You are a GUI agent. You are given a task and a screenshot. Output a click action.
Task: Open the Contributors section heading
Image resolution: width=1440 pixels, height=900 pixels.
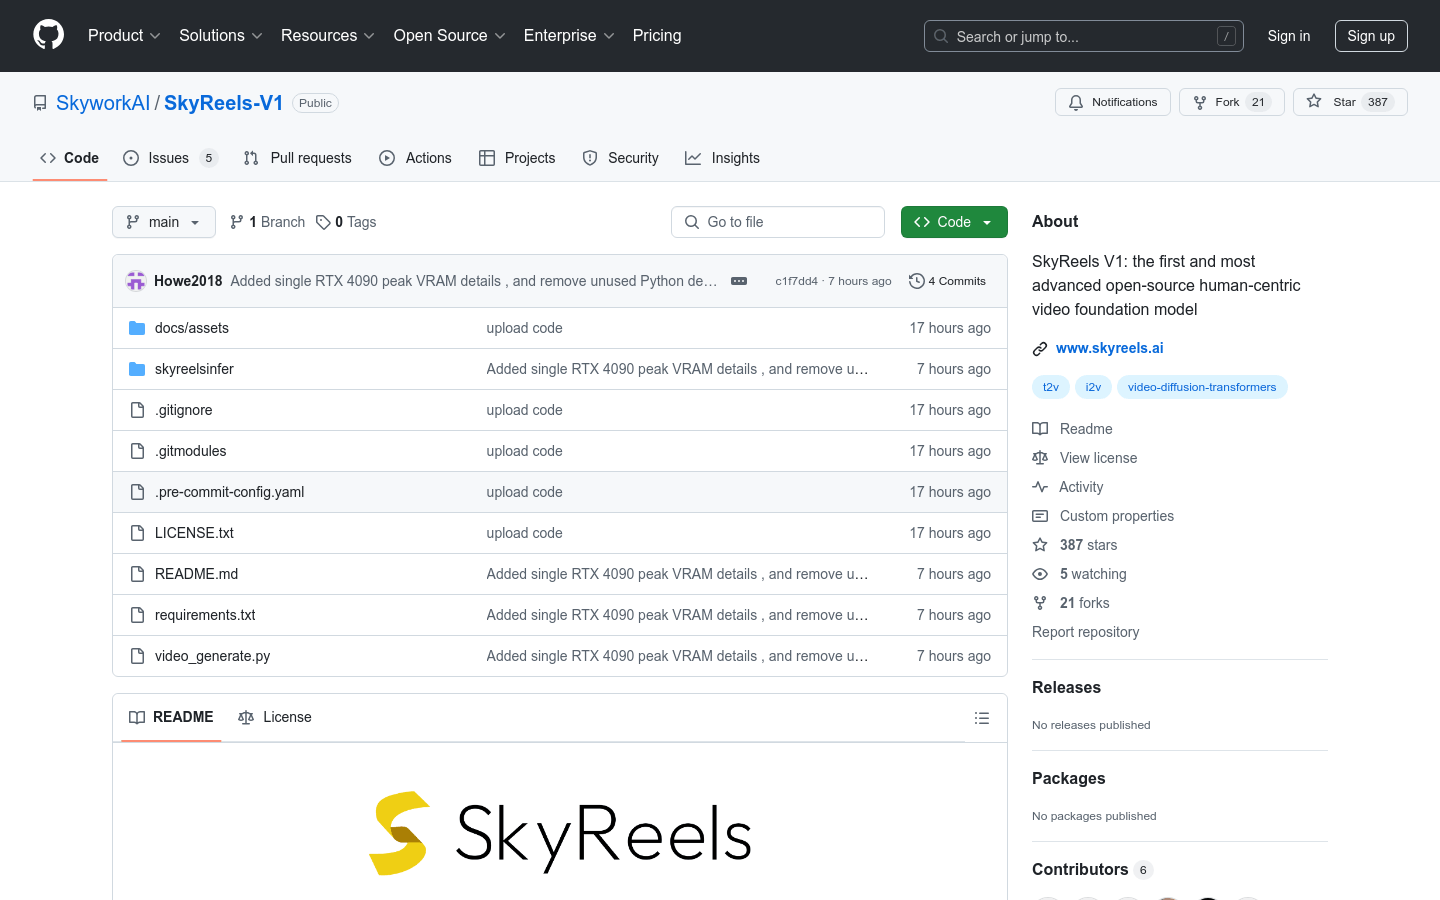click(x=1092, y=869)
